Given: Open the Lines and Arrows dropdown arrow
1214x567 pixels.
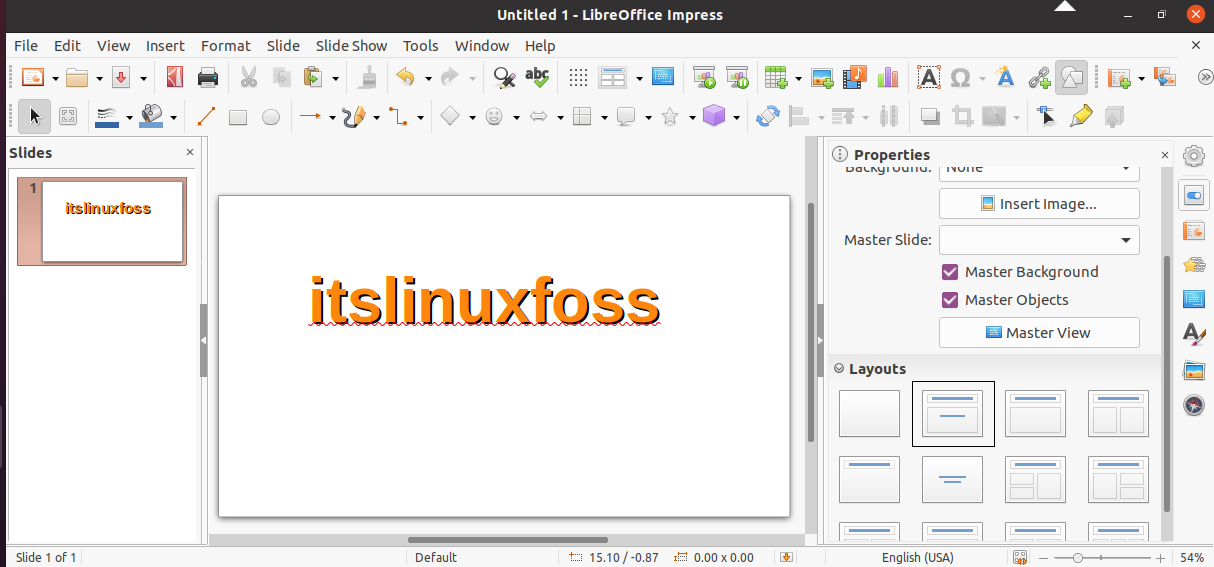Looking at the screenshot, I should [334, 118].
